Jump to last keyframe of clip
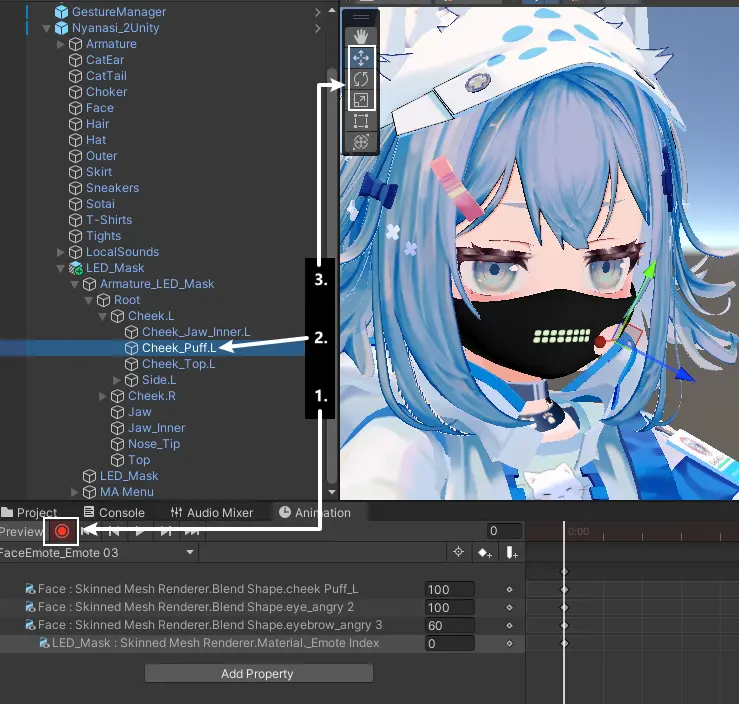 click(192, 532)
